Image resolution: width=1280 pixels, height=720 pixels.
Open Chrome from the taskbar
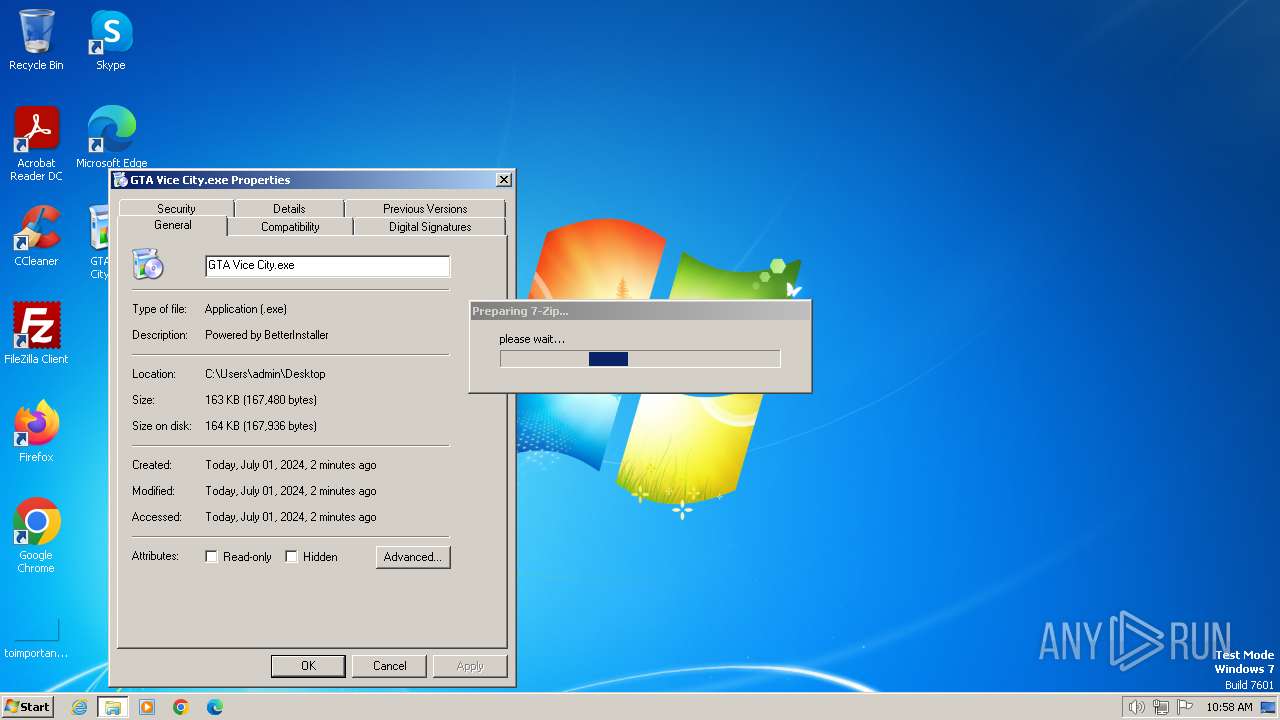[181, 707]
